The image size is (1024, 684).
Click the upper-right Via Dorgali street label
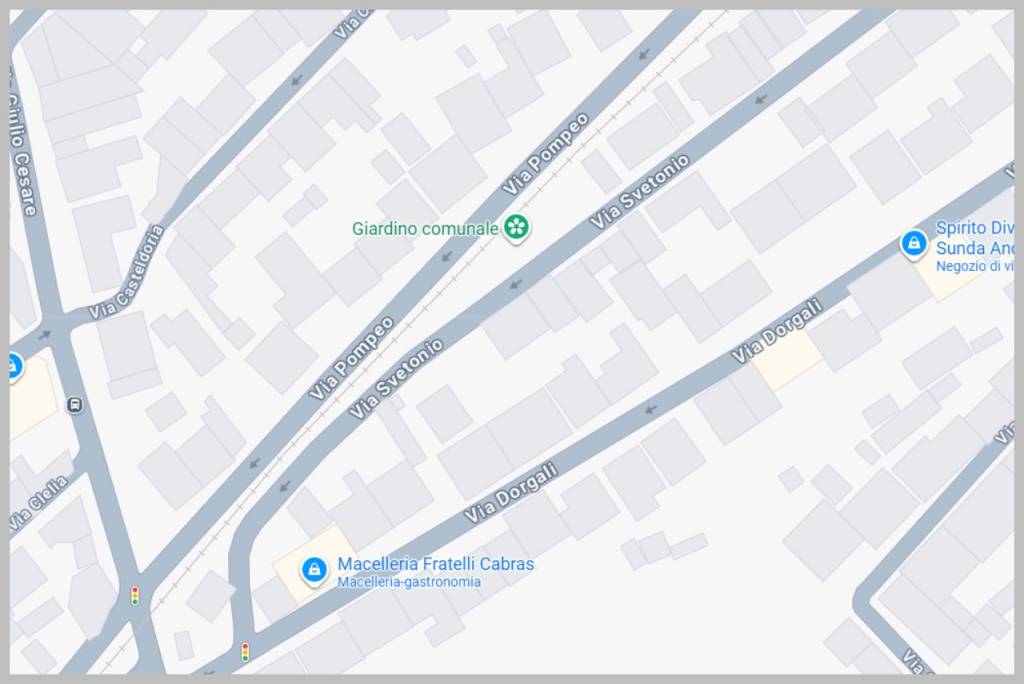(x=777, y=331)
